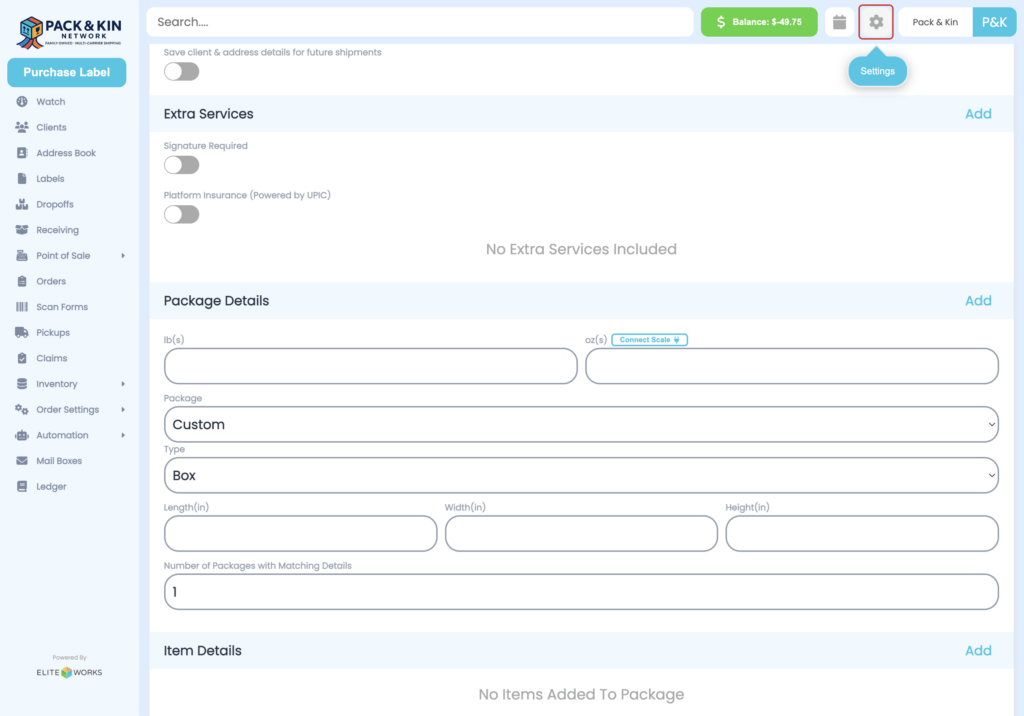
Task: Click the Mail Boxes envelope icon
Action: pos(22,461)
